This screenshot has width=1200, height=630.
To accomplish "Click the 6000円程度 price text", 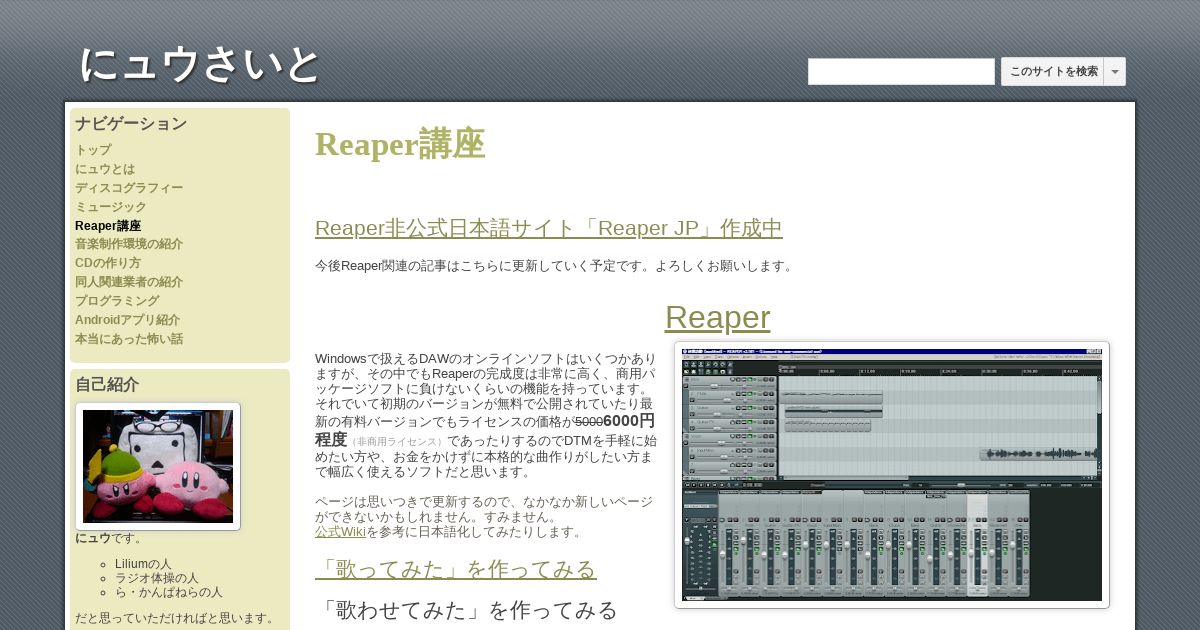I will pyautogui.click(x=629, y=421).
